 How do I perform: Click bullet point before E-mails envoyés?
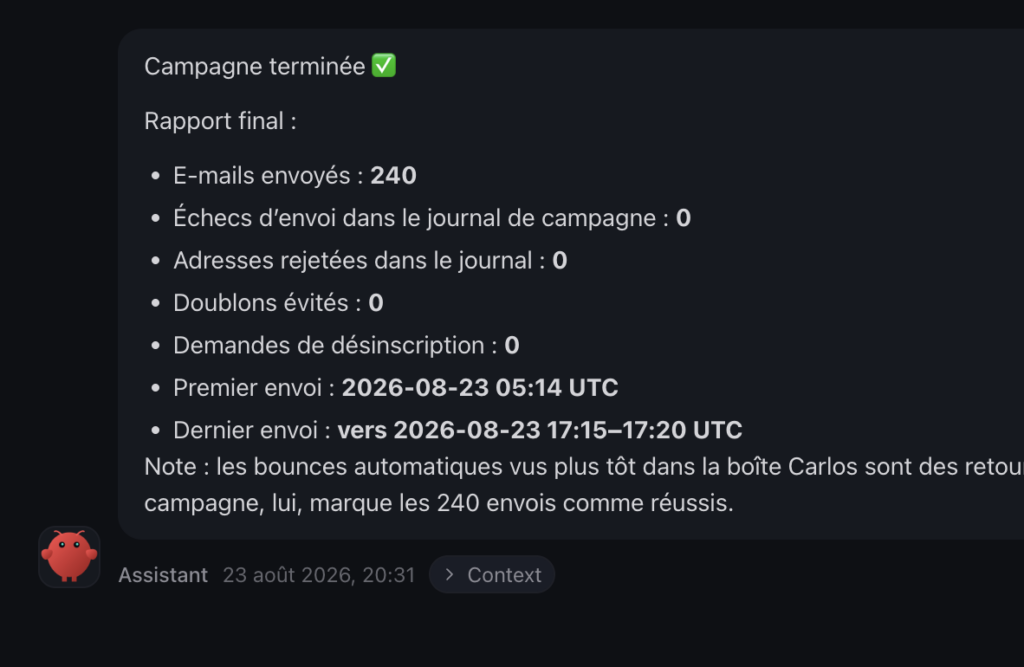tap(155, 176)
